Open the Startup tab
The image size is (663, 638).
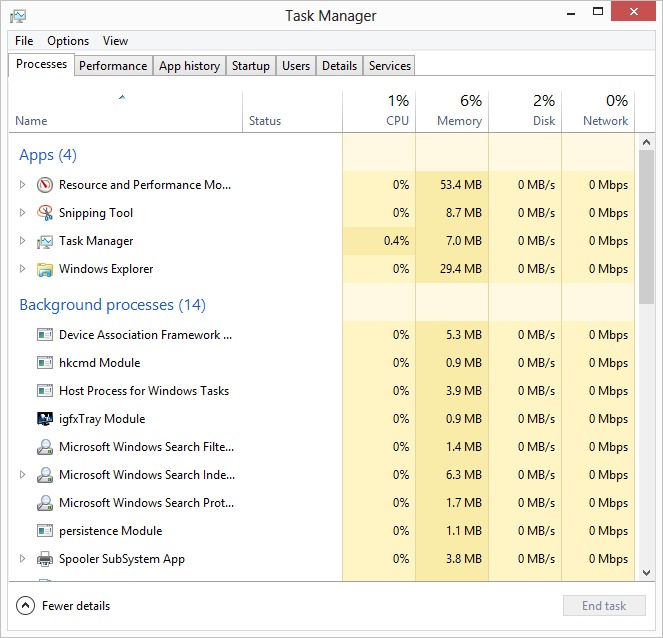250,66
